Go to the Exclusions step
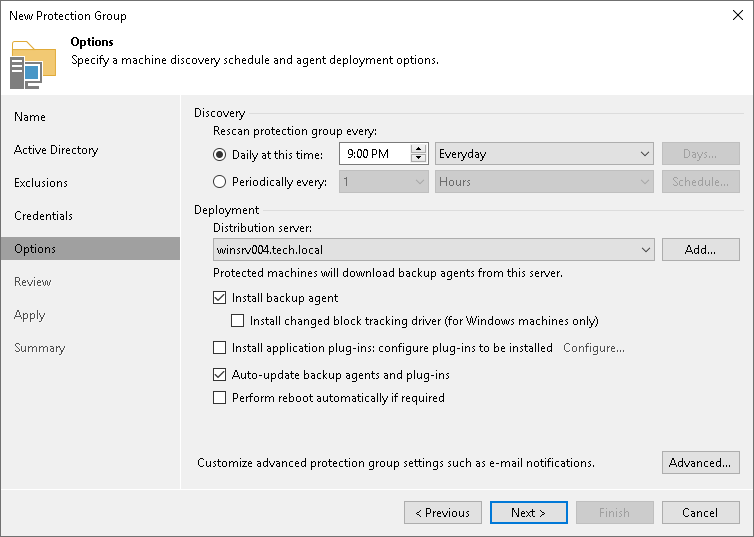Image resolution: width=754 pixels, height=537 pixels. click(41, 183)
